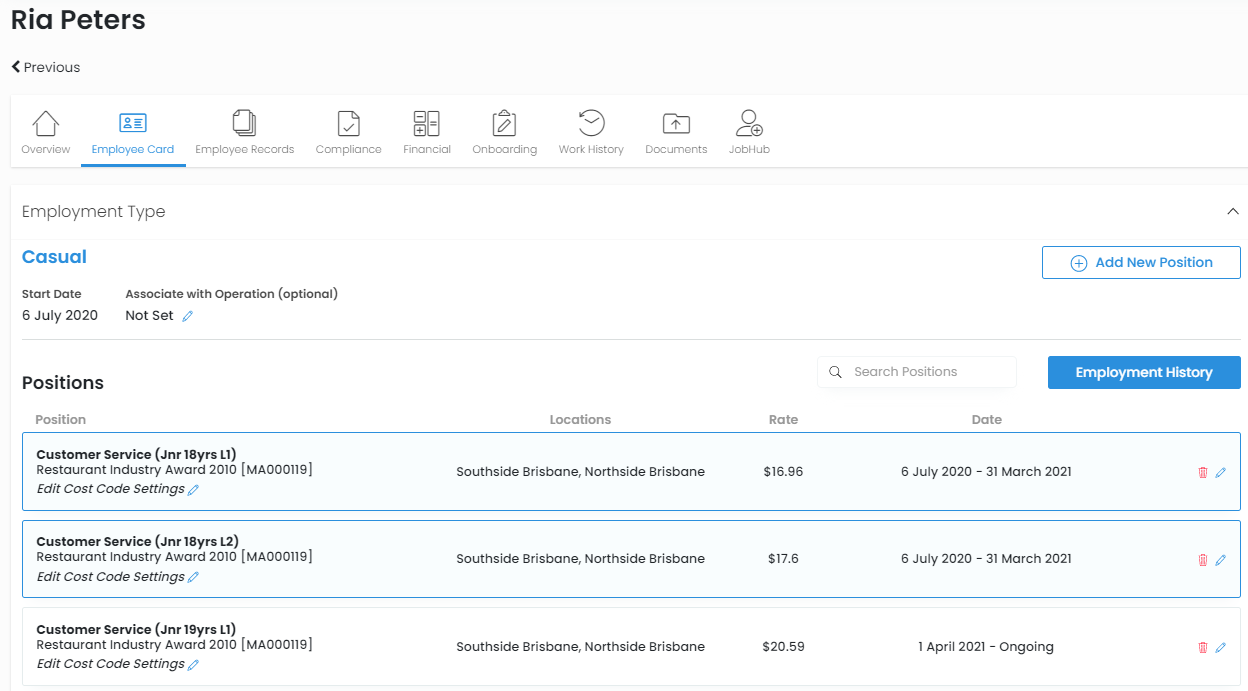Image resolution: width=1248 pixels, height=691 pixels.
Task: Select the Employee Card tab
Action: point(133,132)
